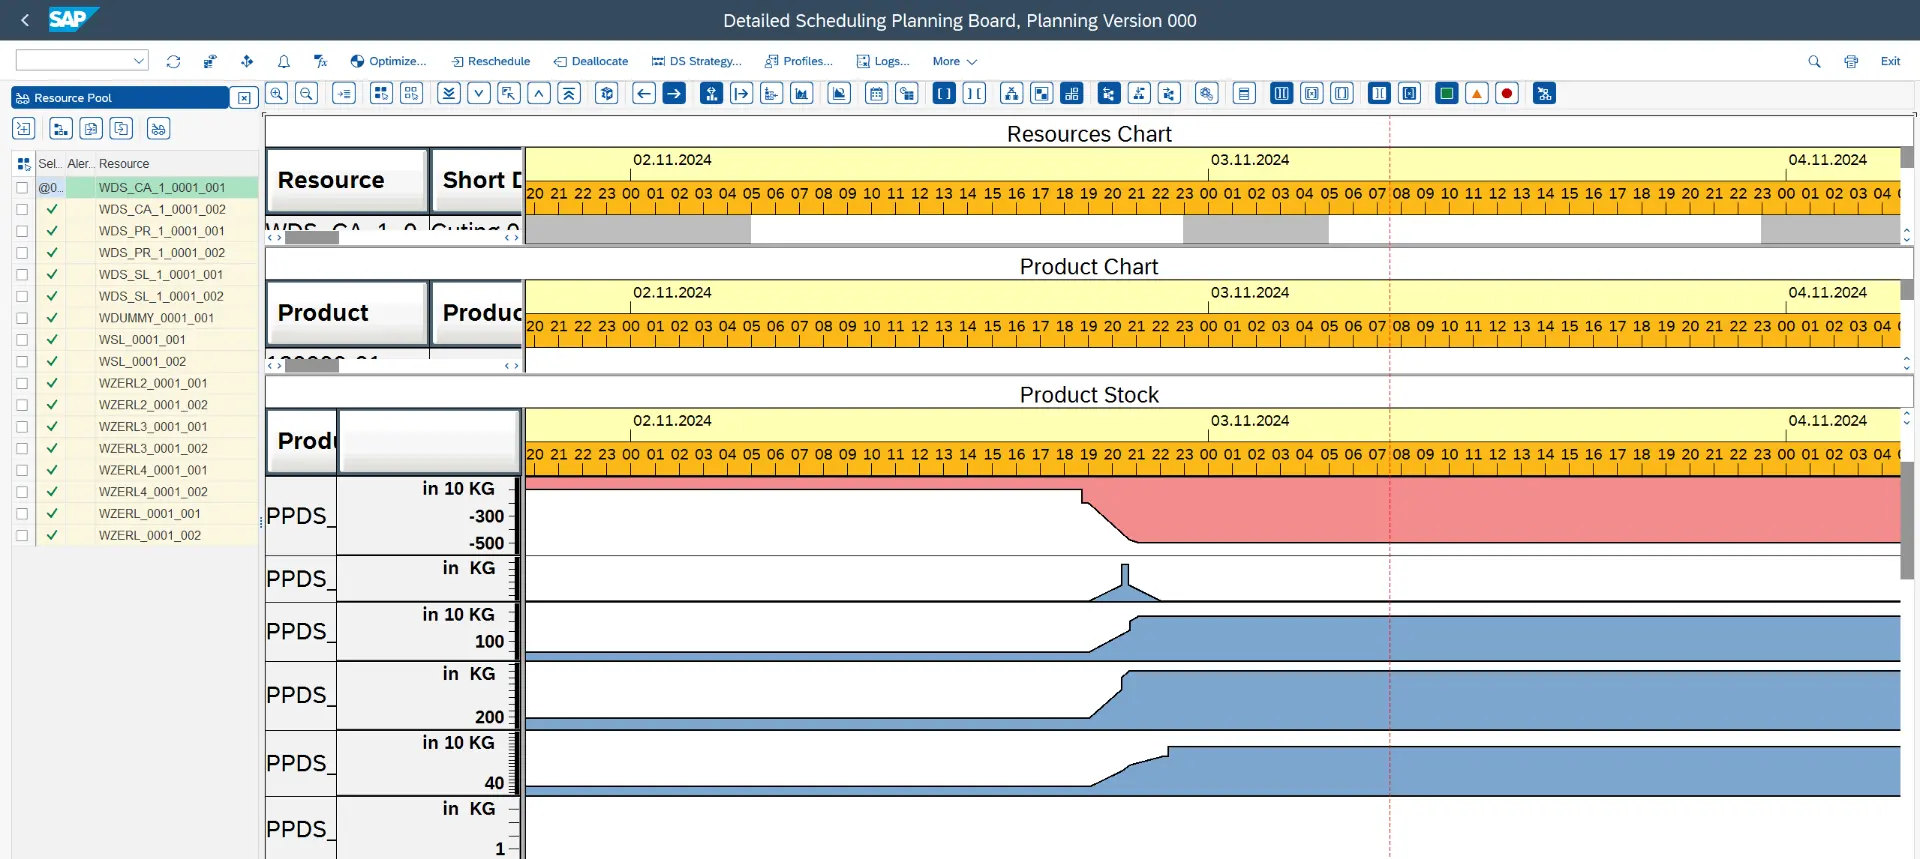Tick the checkbox for WDS_SL_1_0001_001
The height and width of the screenshot is (859, 1920).
(x=22, y=274)
